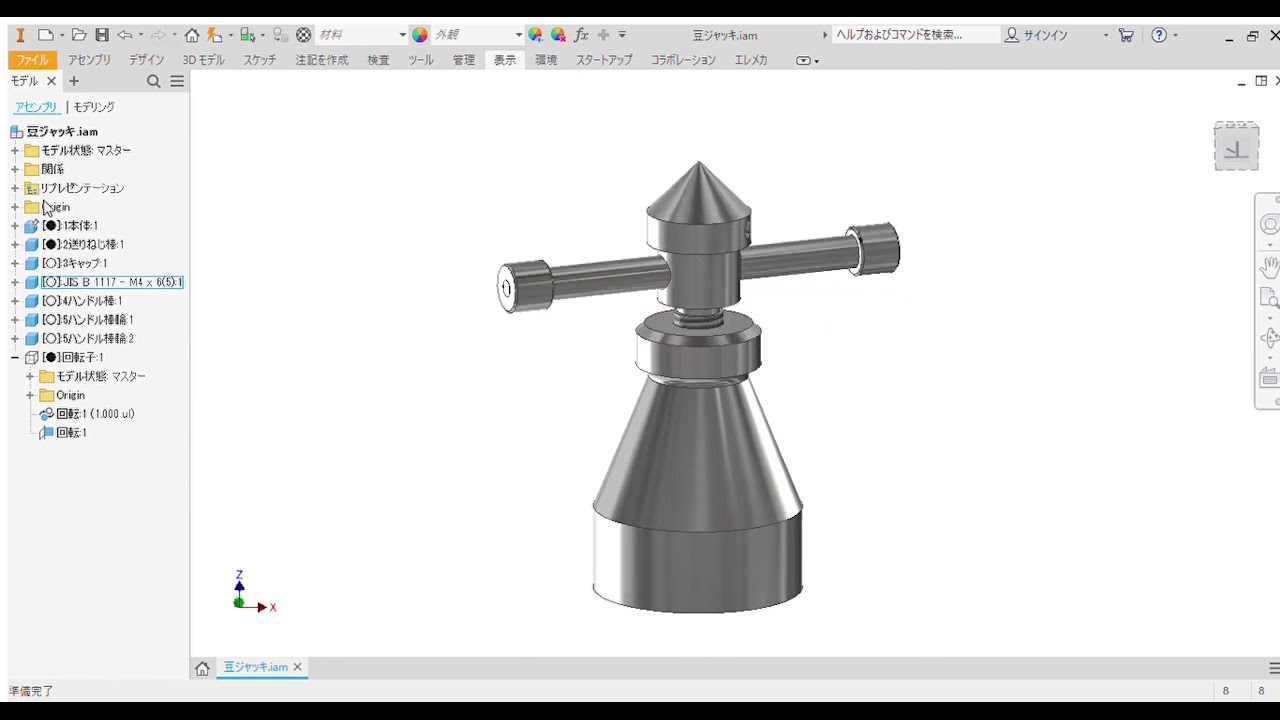Select the 回転:1 (1.000 ul) constraint
1280x720 pixels.
click(x=95, y=414)
